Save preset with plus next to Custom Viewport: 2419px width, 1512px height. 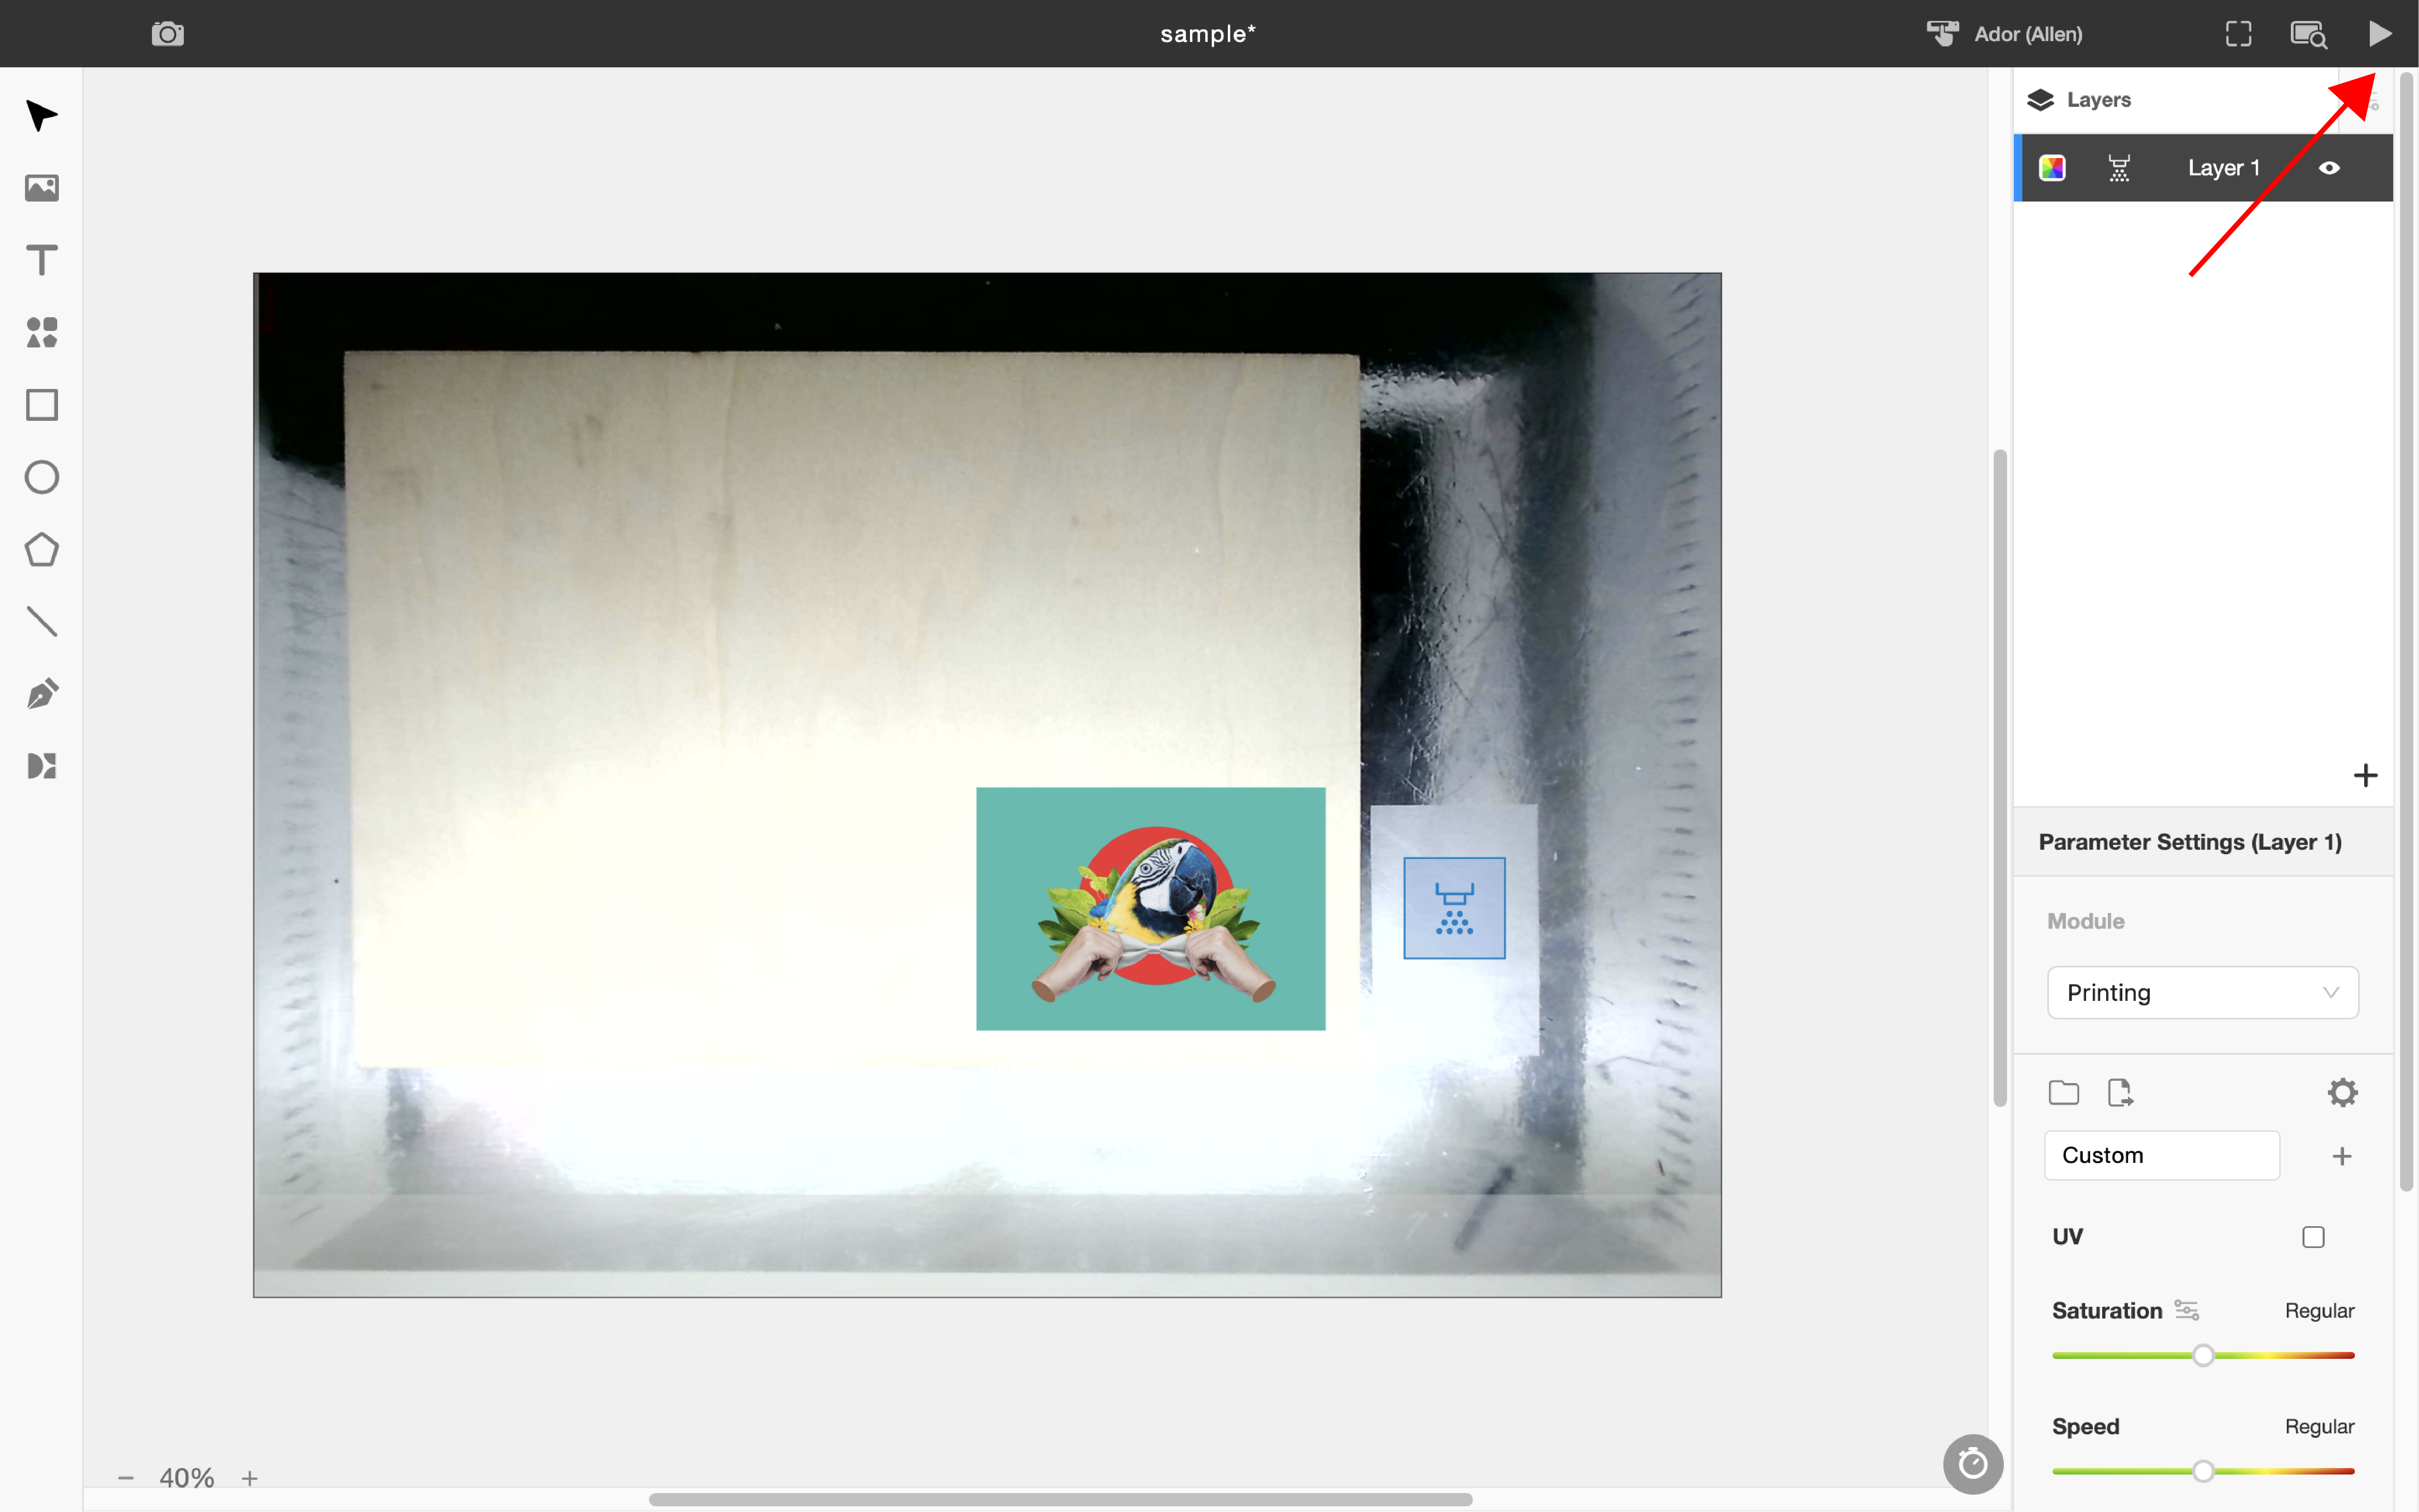click(2342, 1156)
